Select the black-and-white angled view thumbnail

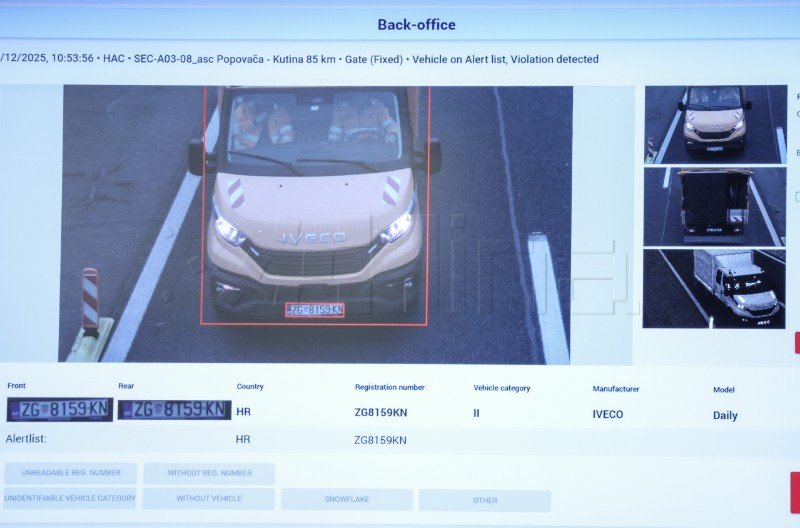714,288
